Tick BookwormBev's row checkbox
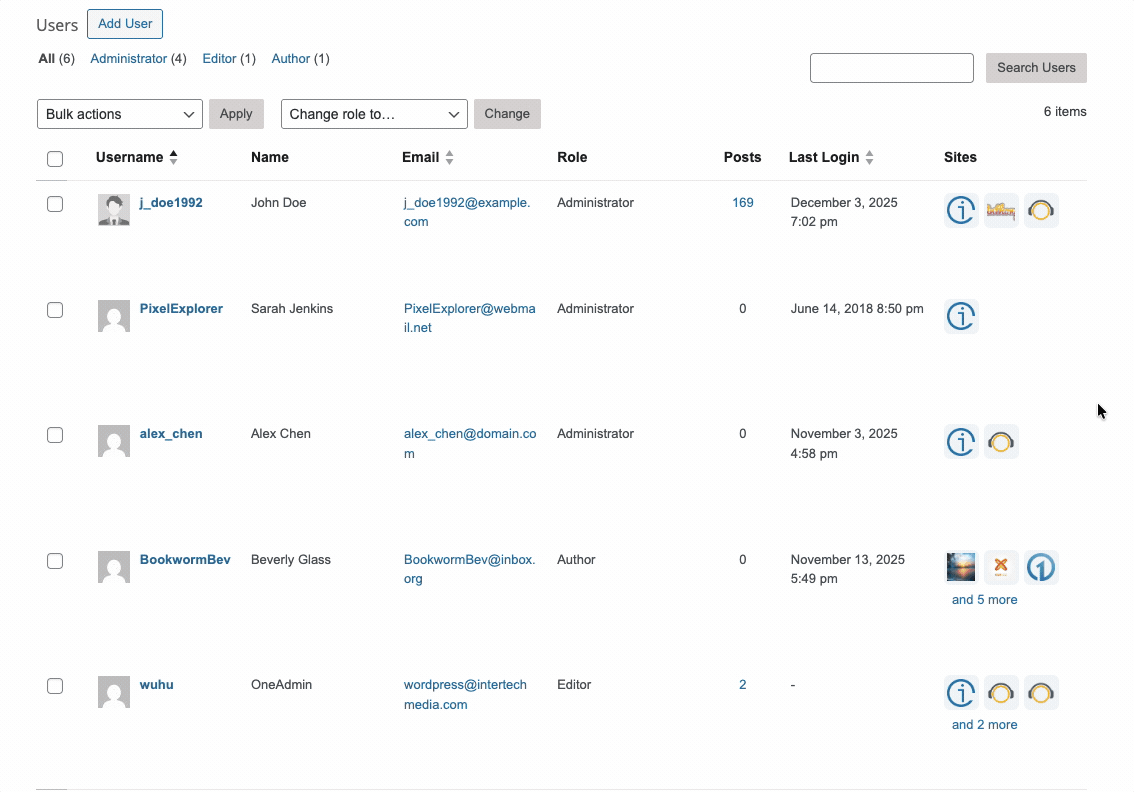Viewport: 1134px width, 792px height. click(55, 560)
